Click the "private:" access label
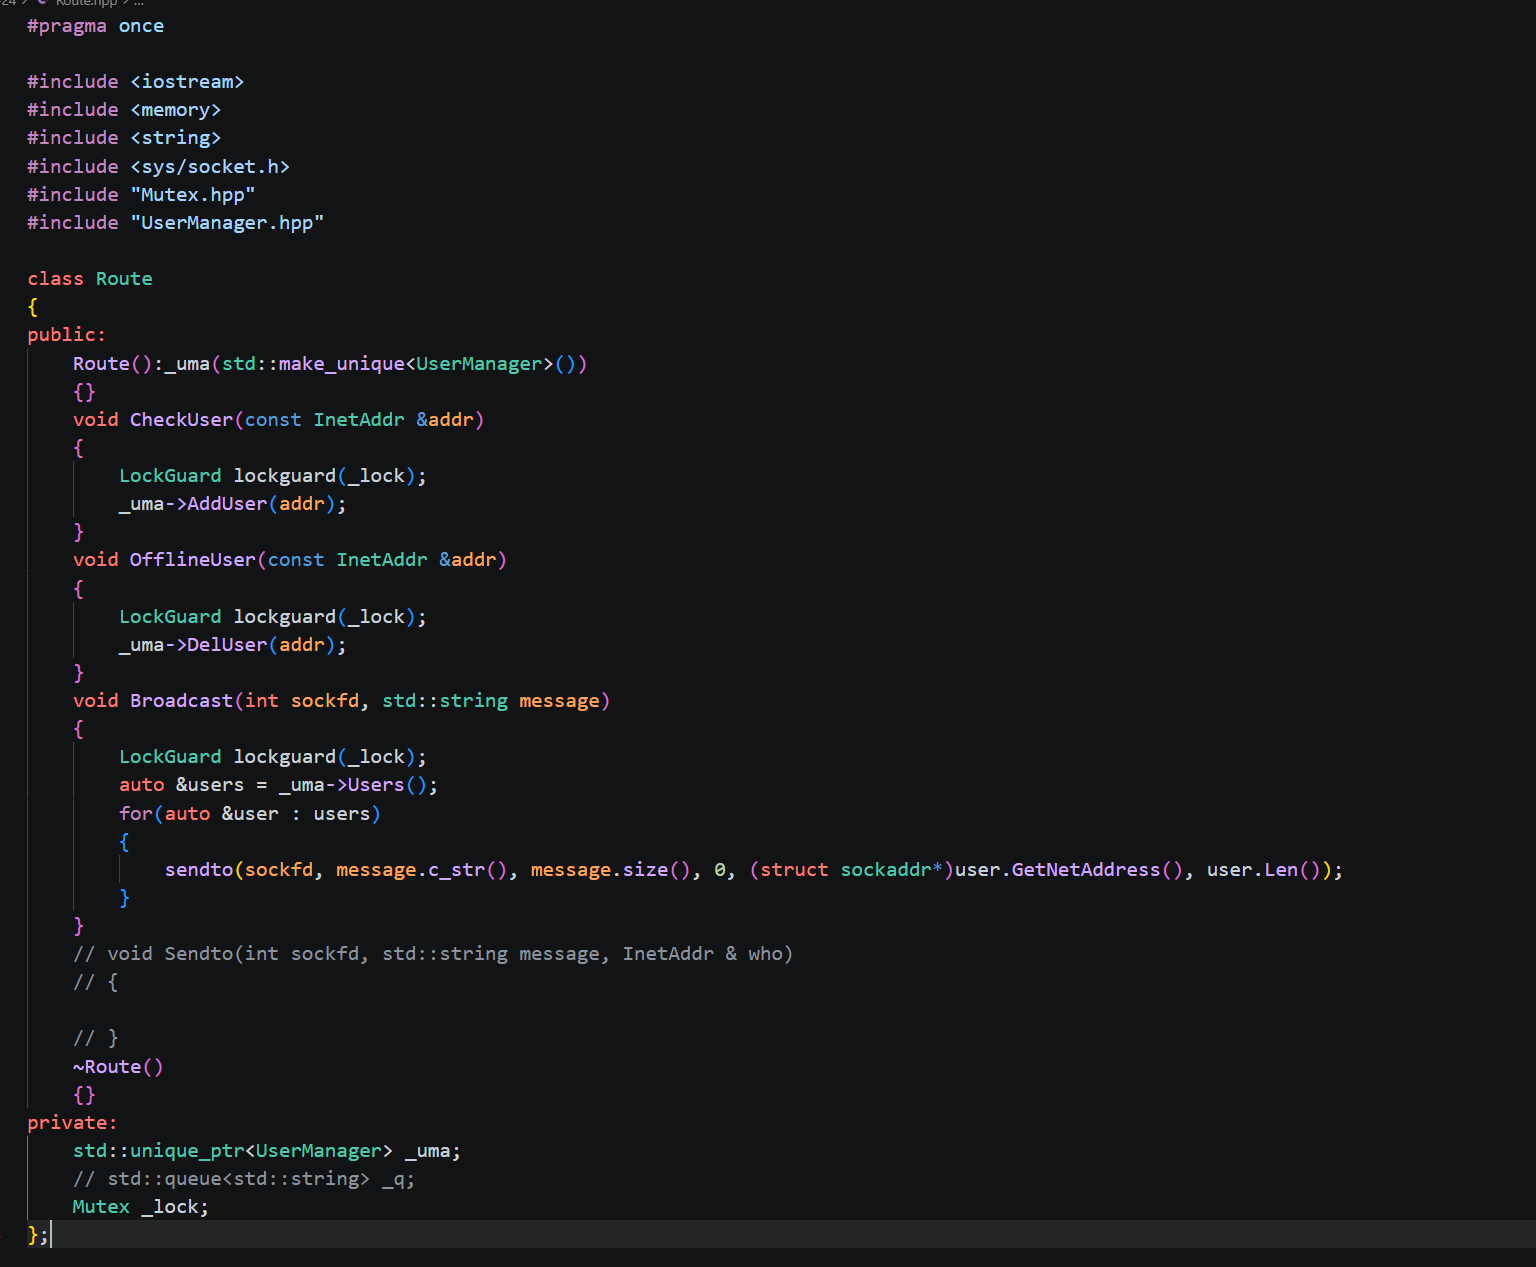Viewport: 1536px width, 1267px height. click(x=72, y=1123)
